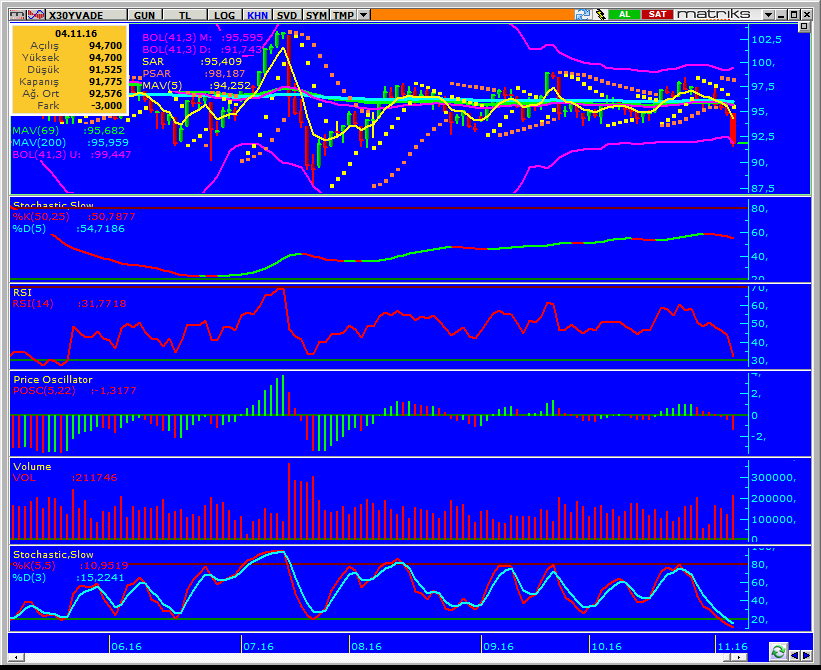This screenshot has width=821, height=670.
Task: Click the green reload icon at bottom right
Action: click(x=778, y=652)
